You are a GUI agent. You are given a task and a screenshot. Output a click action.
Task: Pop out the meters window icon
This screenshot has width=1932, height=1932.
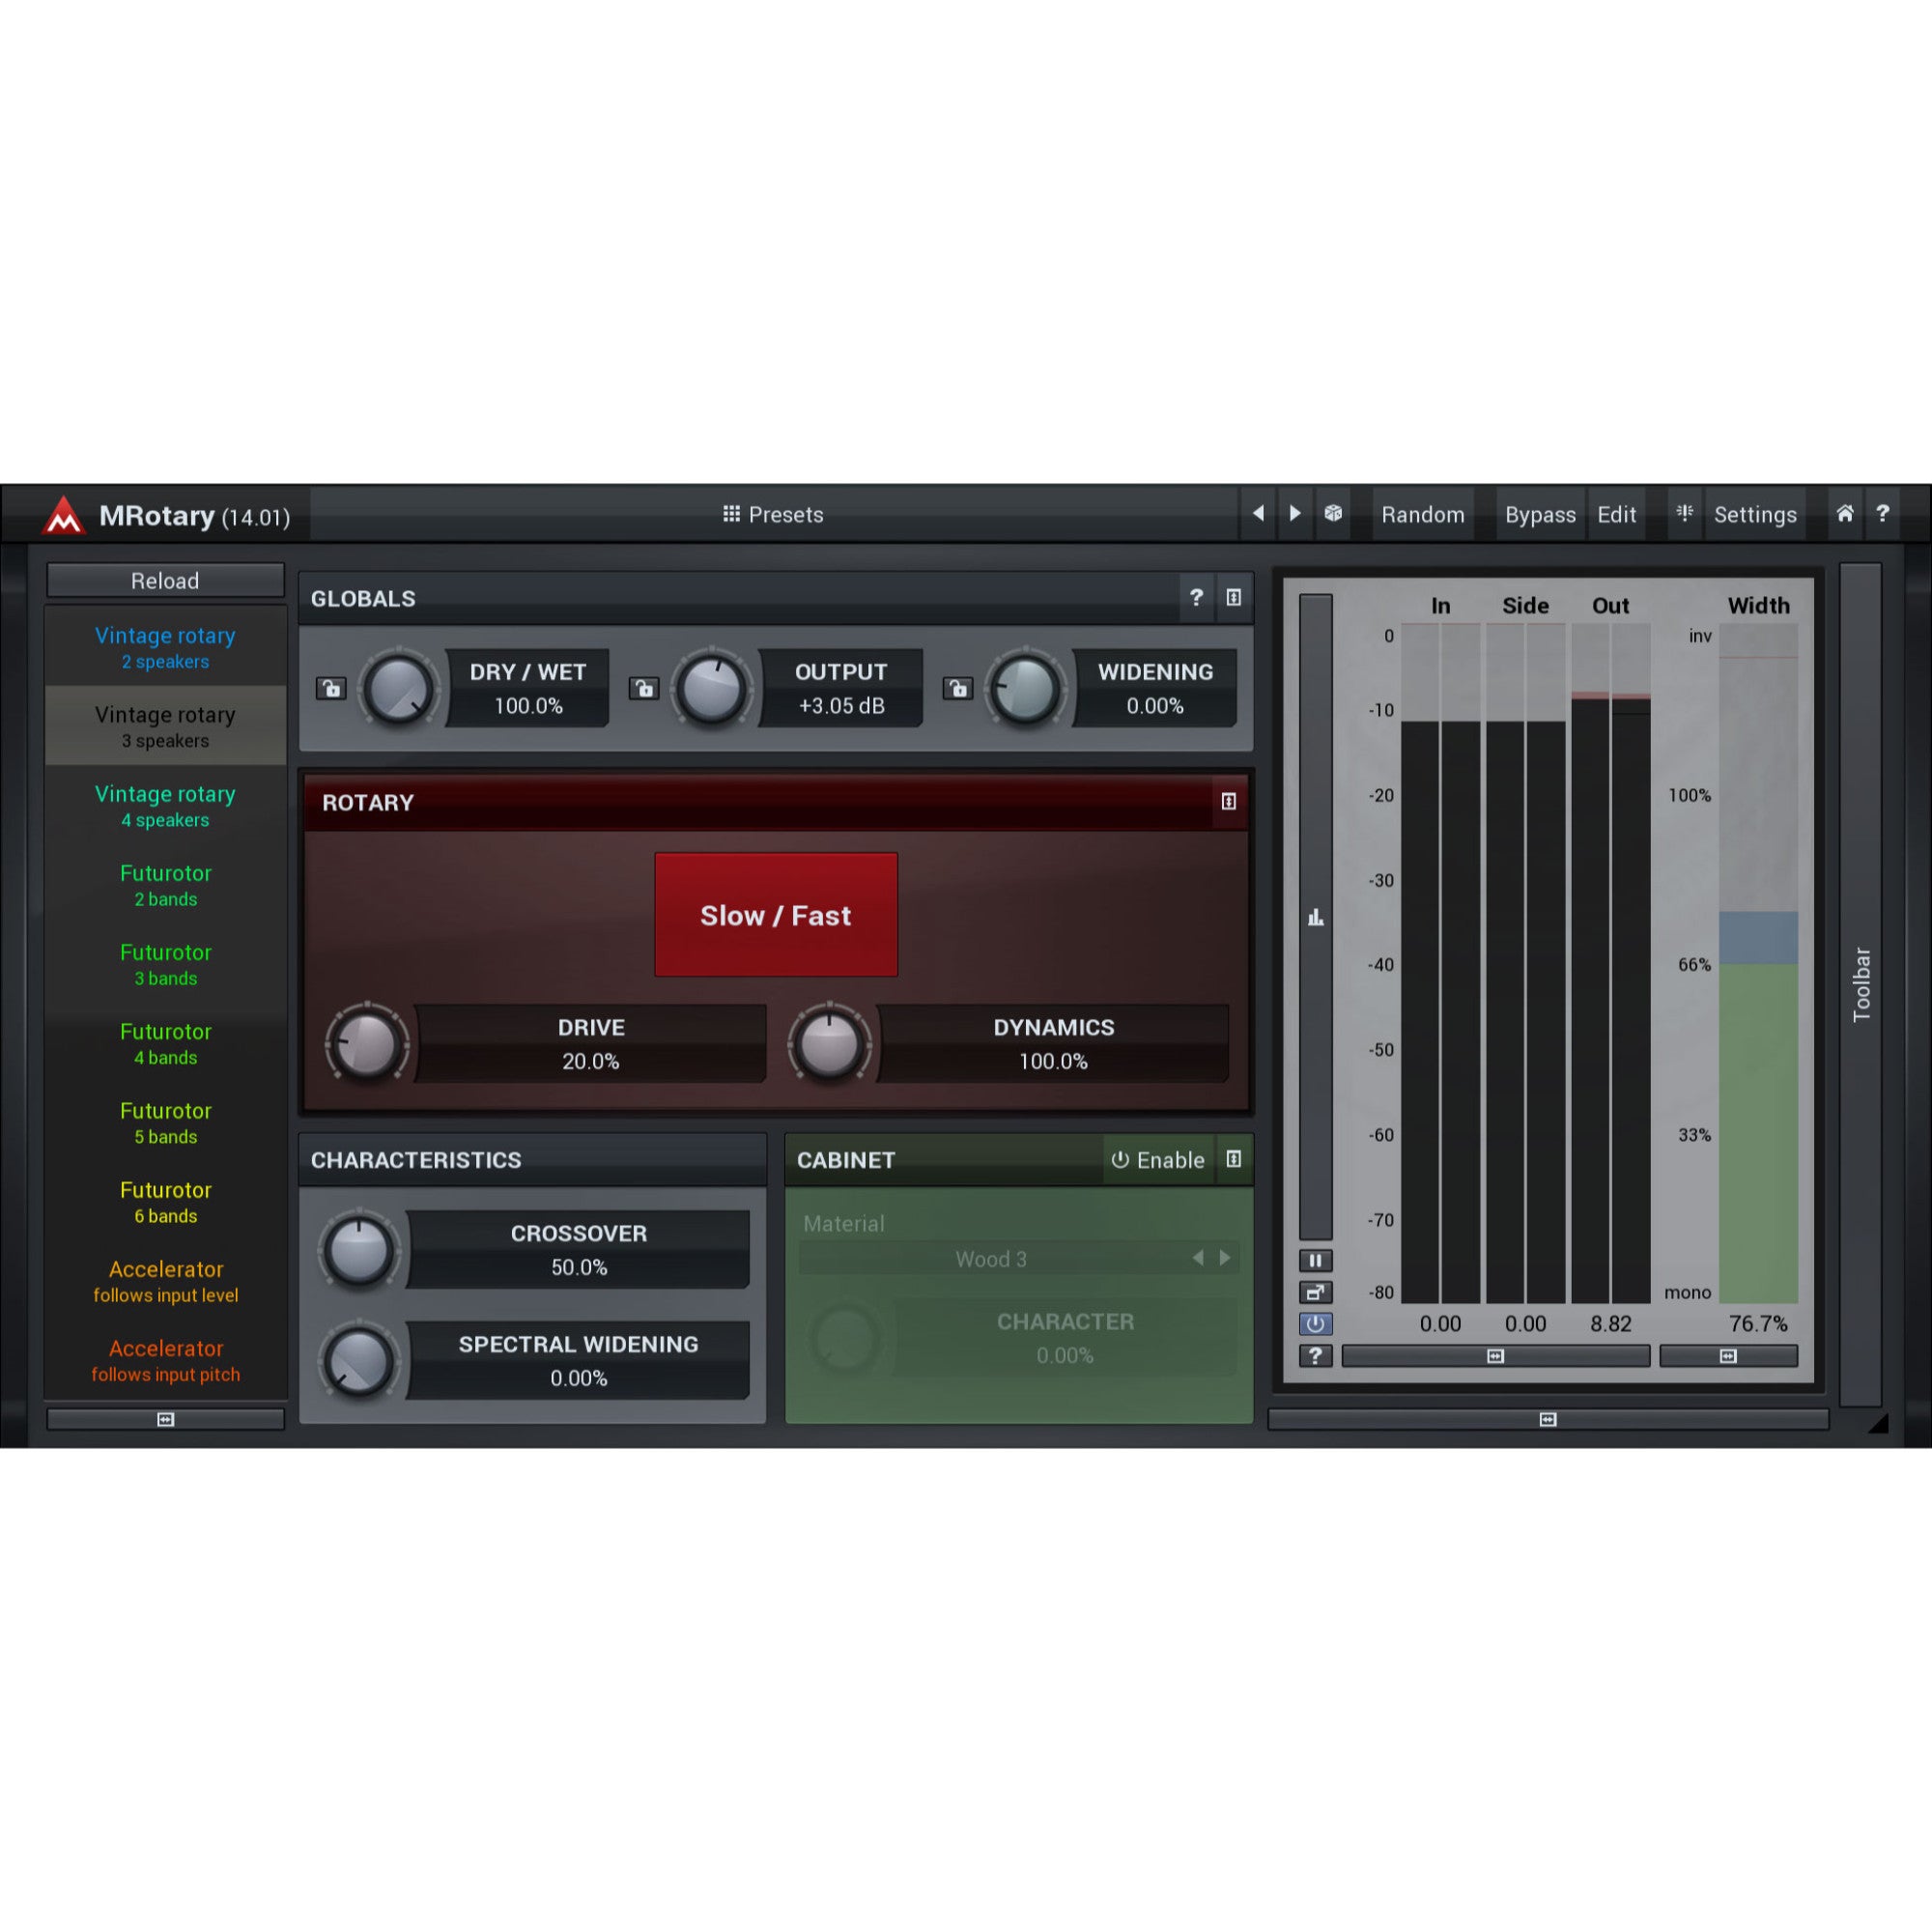[x=1316, y=1292]
